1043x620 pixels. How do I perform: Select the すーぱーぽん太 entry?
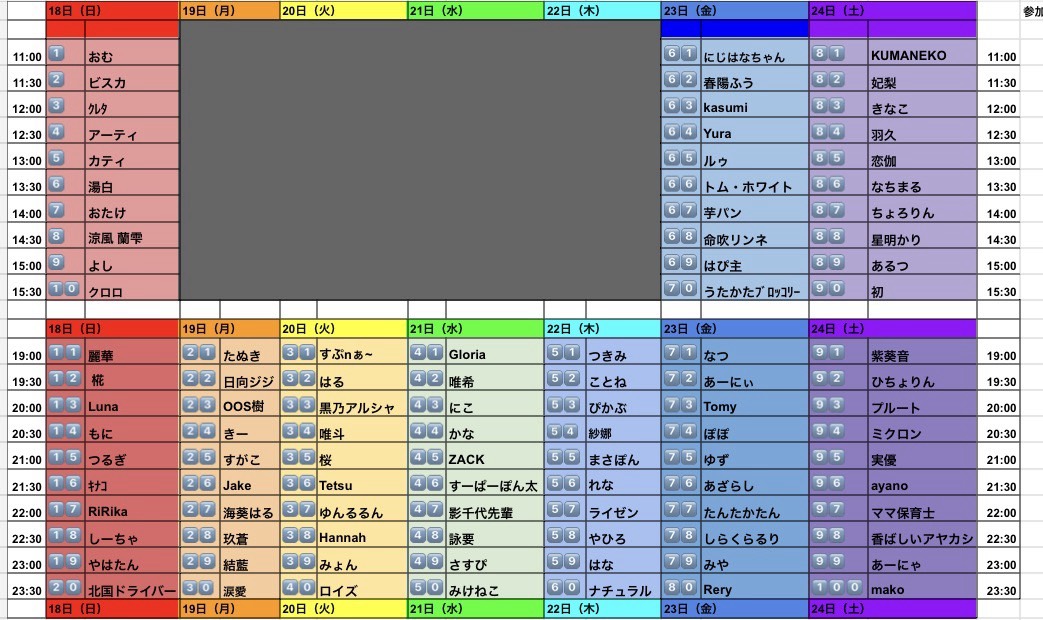point(495,482)
